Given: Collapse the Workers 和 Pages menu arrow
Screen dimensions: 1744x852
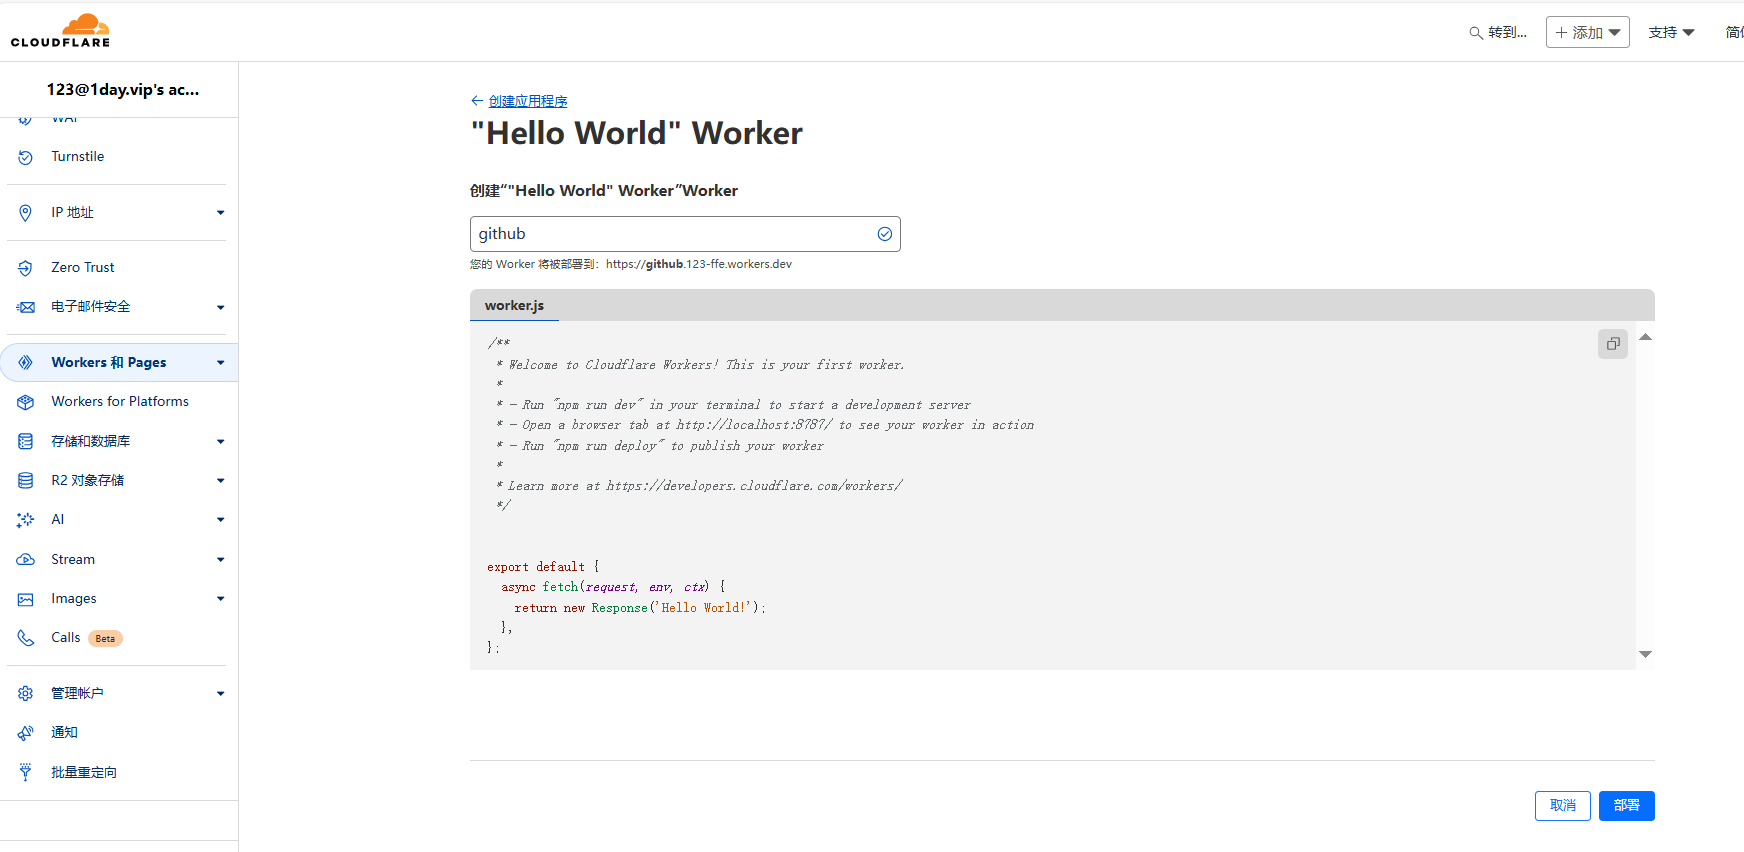Looking at the screenshot, I should pyautogui.click(x=220, y=363).
